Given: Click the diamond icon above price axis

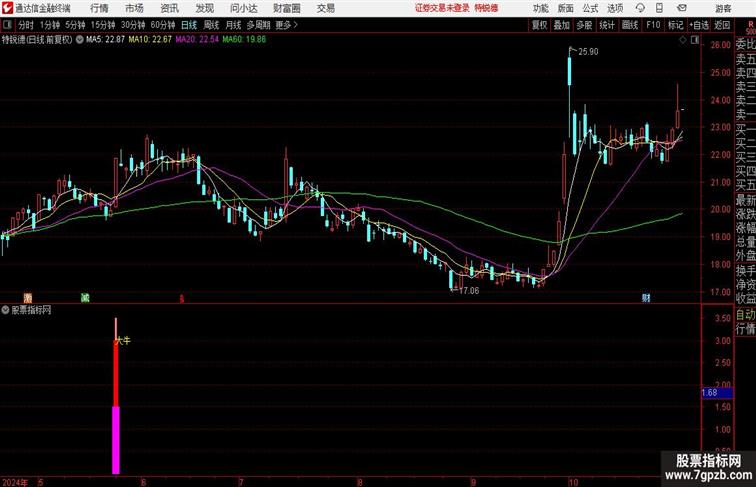Looking at the screenshot, I should (683, 40).
